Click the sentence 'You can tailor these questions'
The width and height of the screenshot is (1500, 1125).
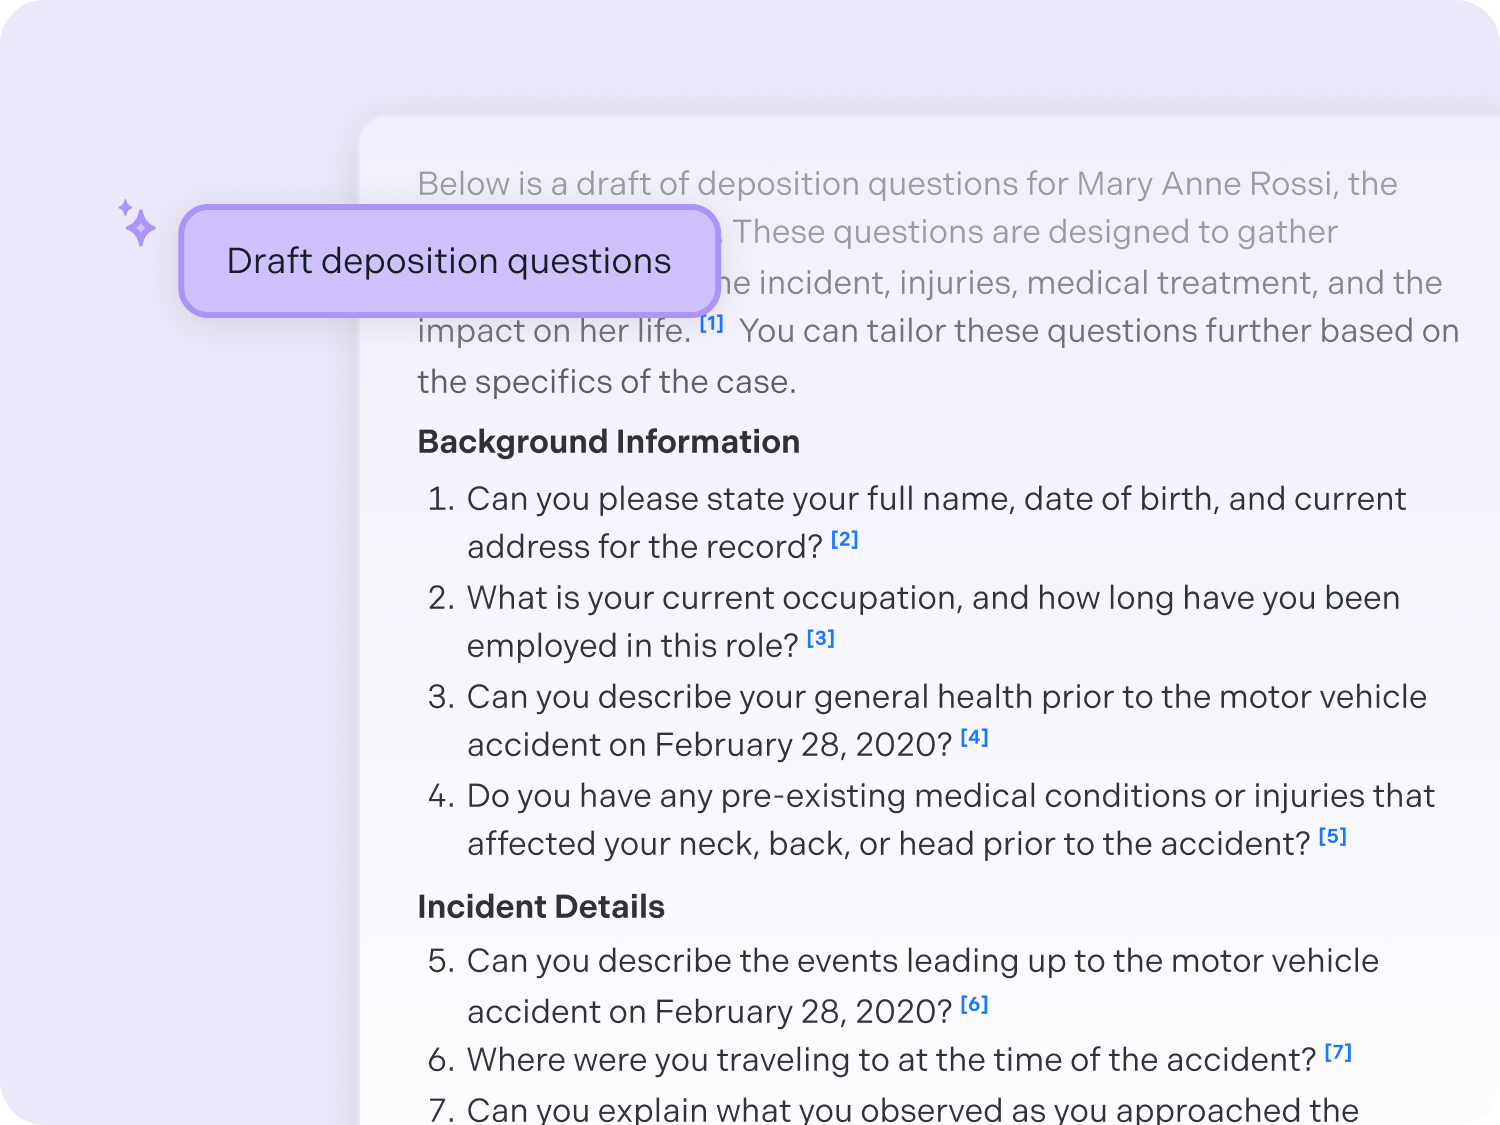coord(938,356)
